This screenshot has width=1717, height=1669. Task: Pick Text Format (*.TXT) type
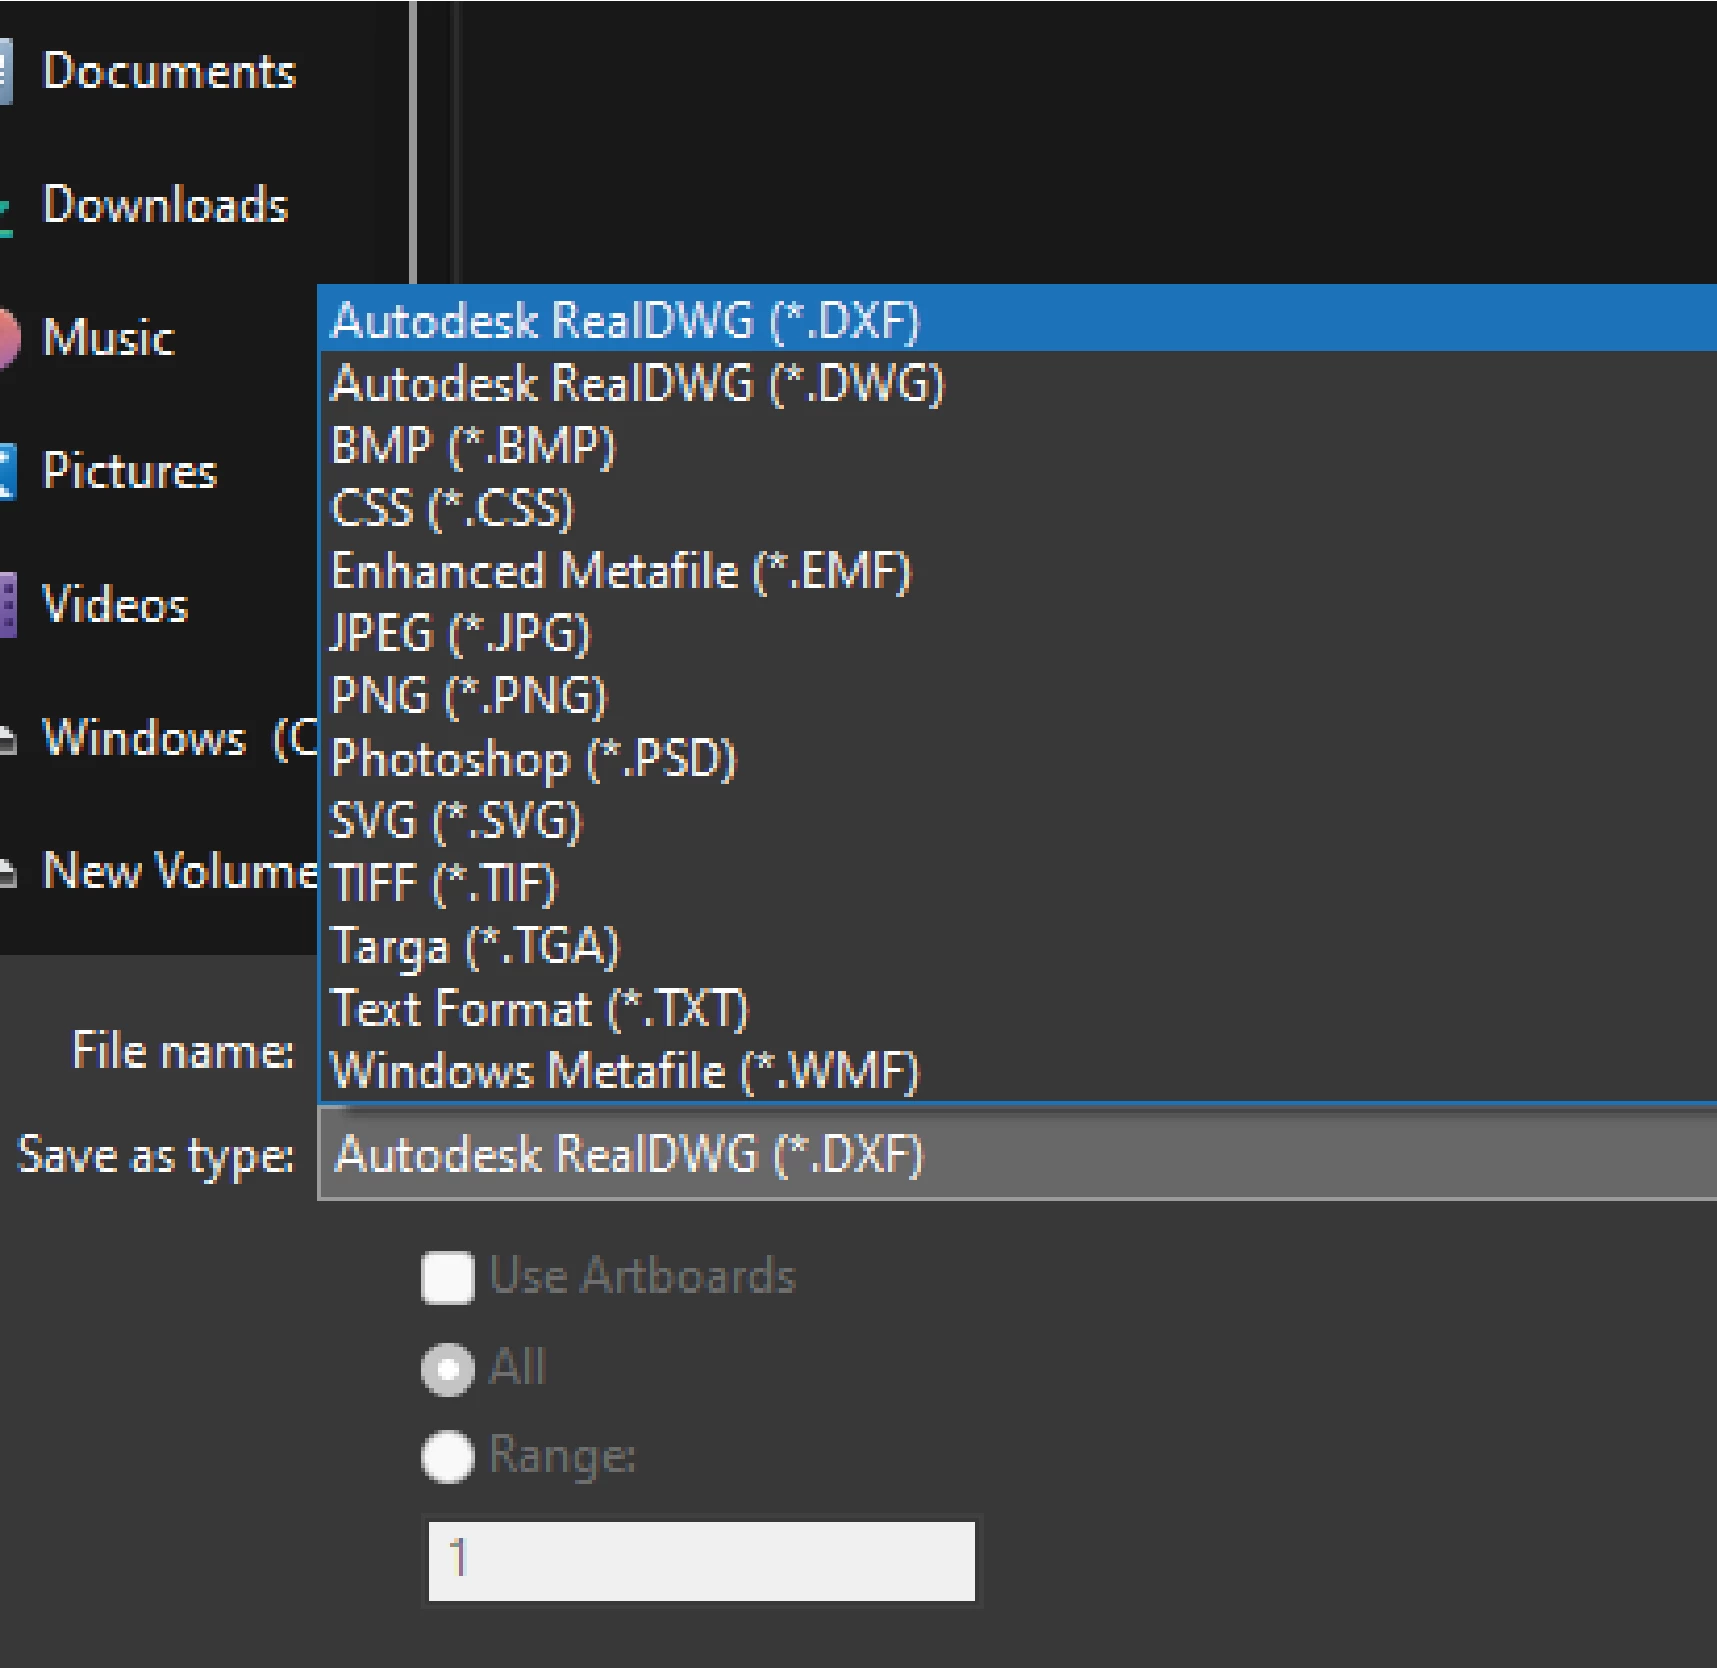[x=1018, y=1008]
